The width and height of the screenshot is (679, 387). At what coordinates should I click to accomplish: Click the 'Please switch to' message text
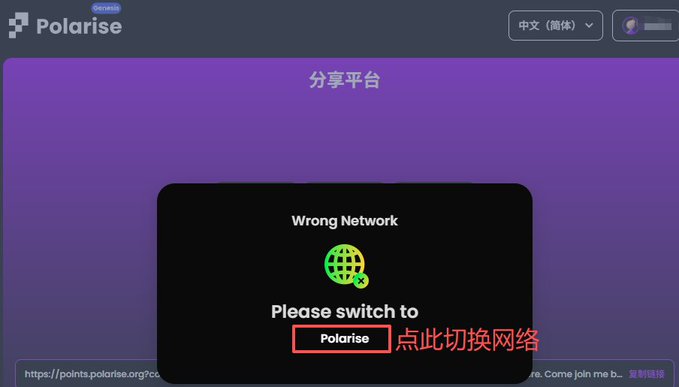(x=345, y=312)
